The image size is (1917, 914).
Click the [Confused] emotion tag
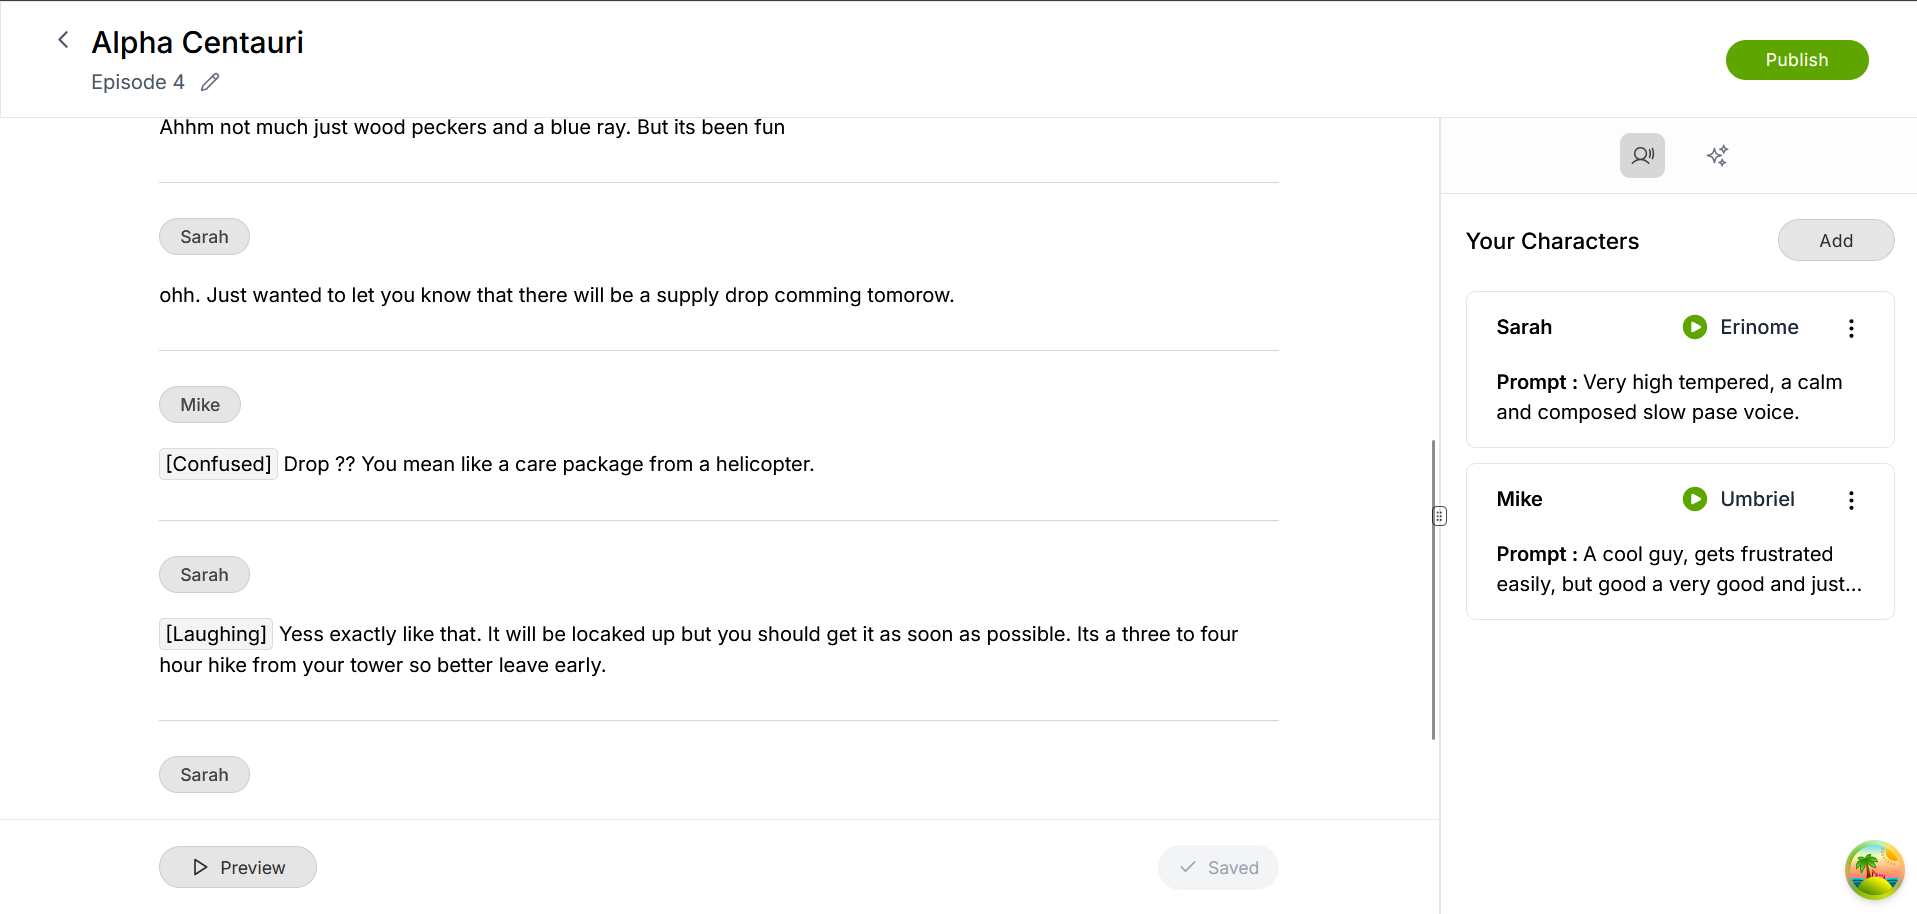218,464
